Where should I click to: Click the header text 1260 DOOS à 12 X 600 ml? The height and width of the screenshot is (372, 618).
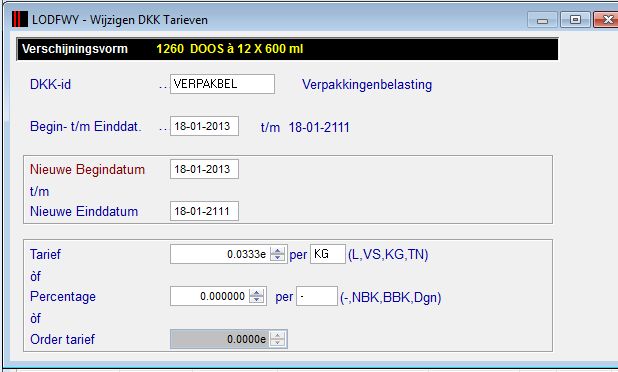229,49
